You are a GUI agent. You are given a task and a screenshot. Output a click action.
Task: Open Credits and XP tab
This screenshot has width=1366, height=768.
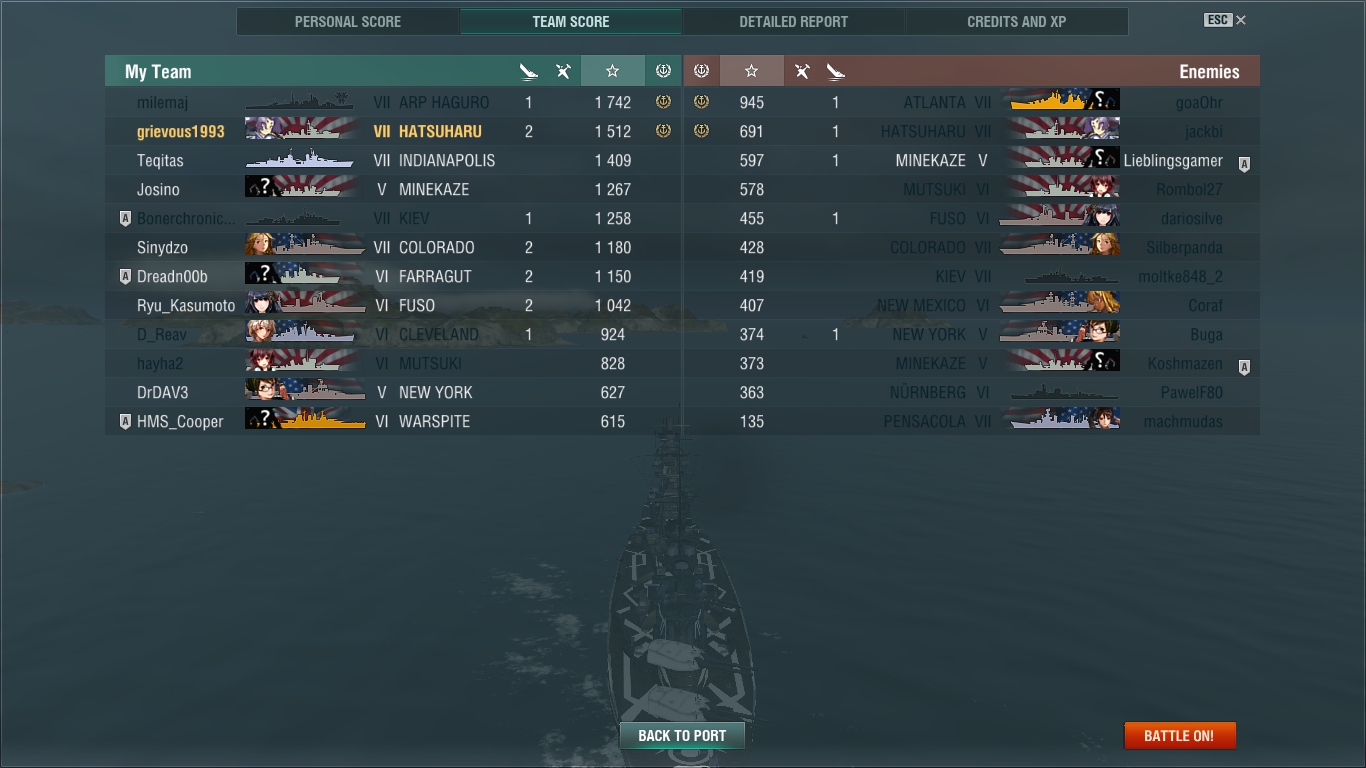click(x=1016, y=21)
